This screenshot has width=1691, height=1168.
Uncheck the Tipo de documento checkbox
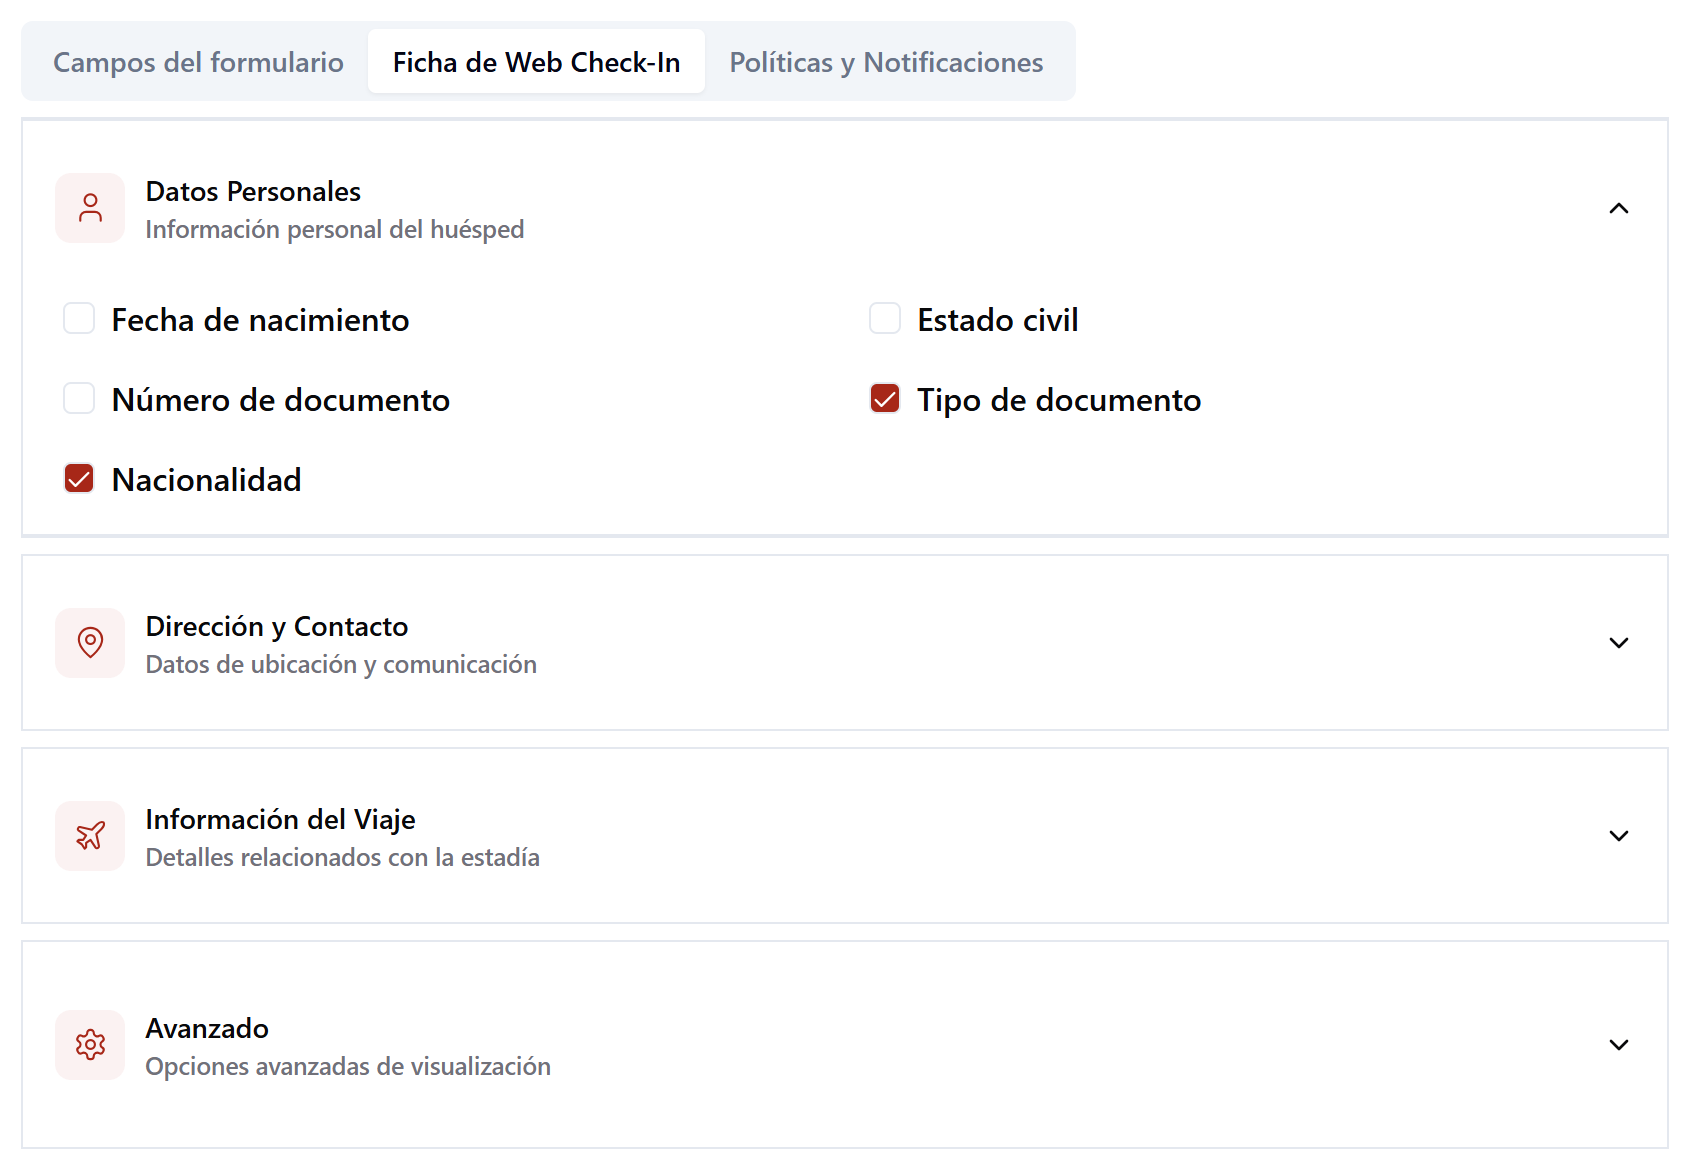click(885, 399)
